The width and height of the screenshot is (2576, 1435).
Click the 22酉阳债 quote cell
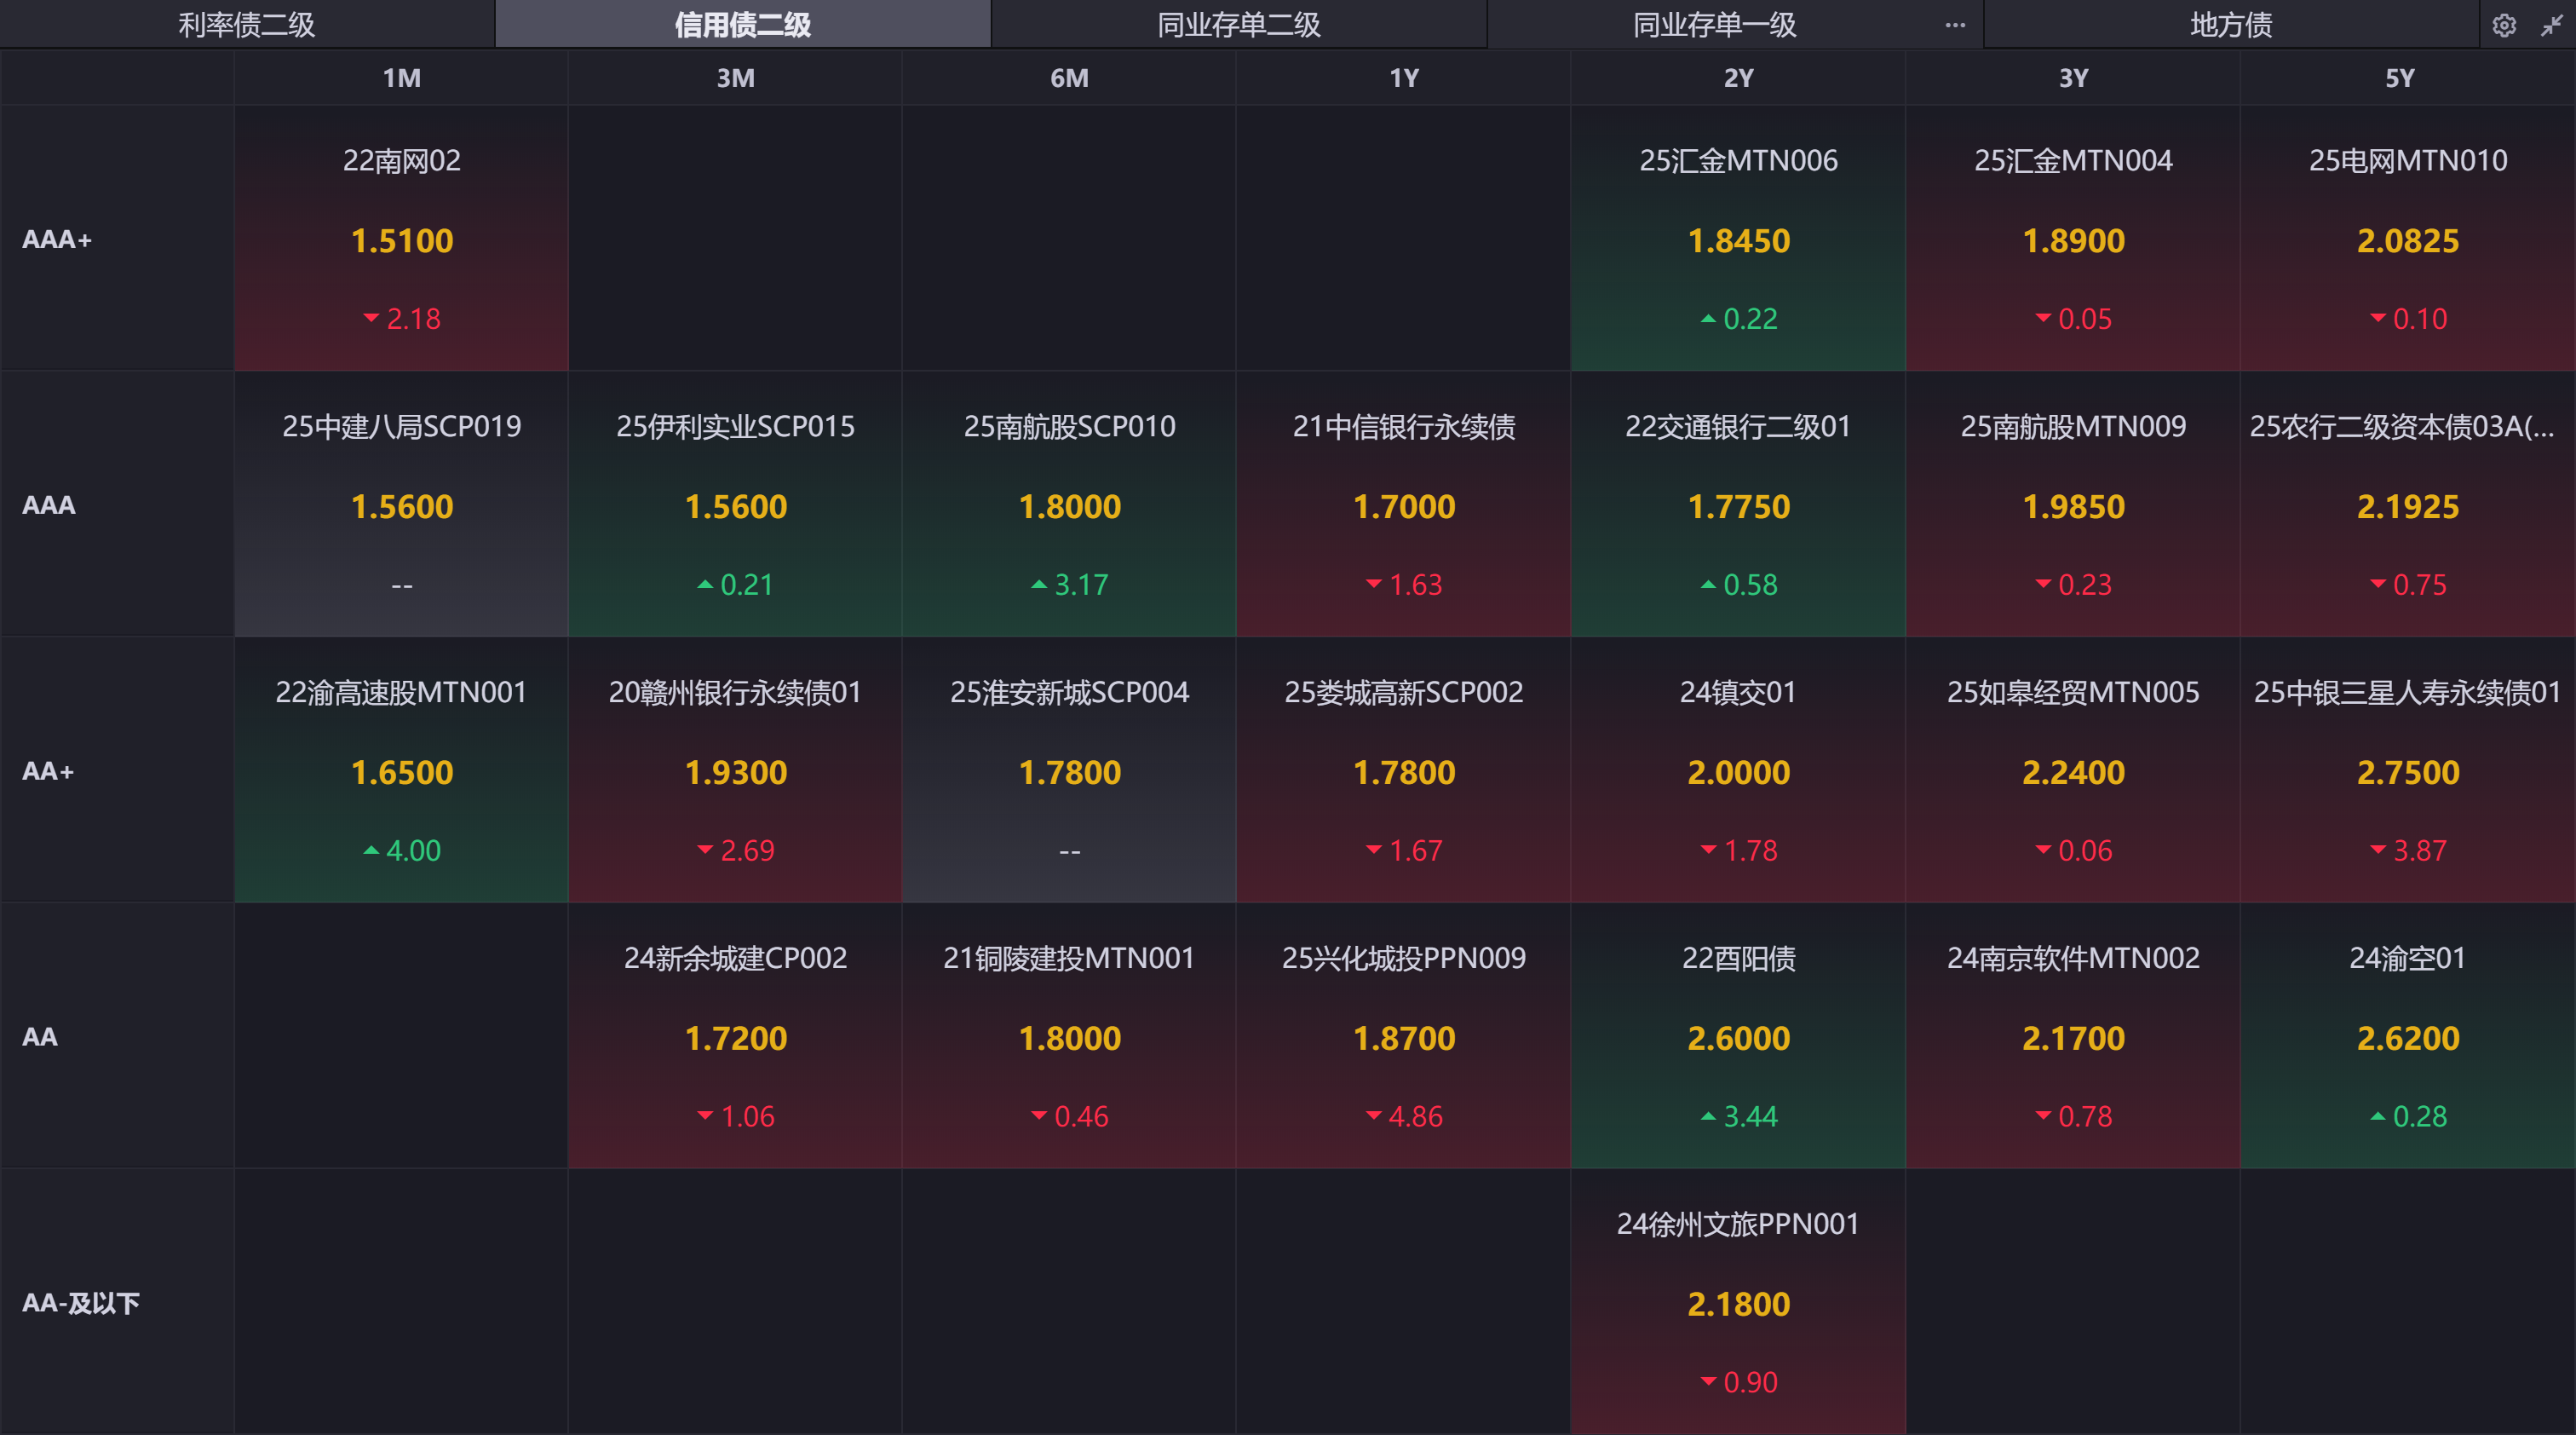pos(1738,1037)
